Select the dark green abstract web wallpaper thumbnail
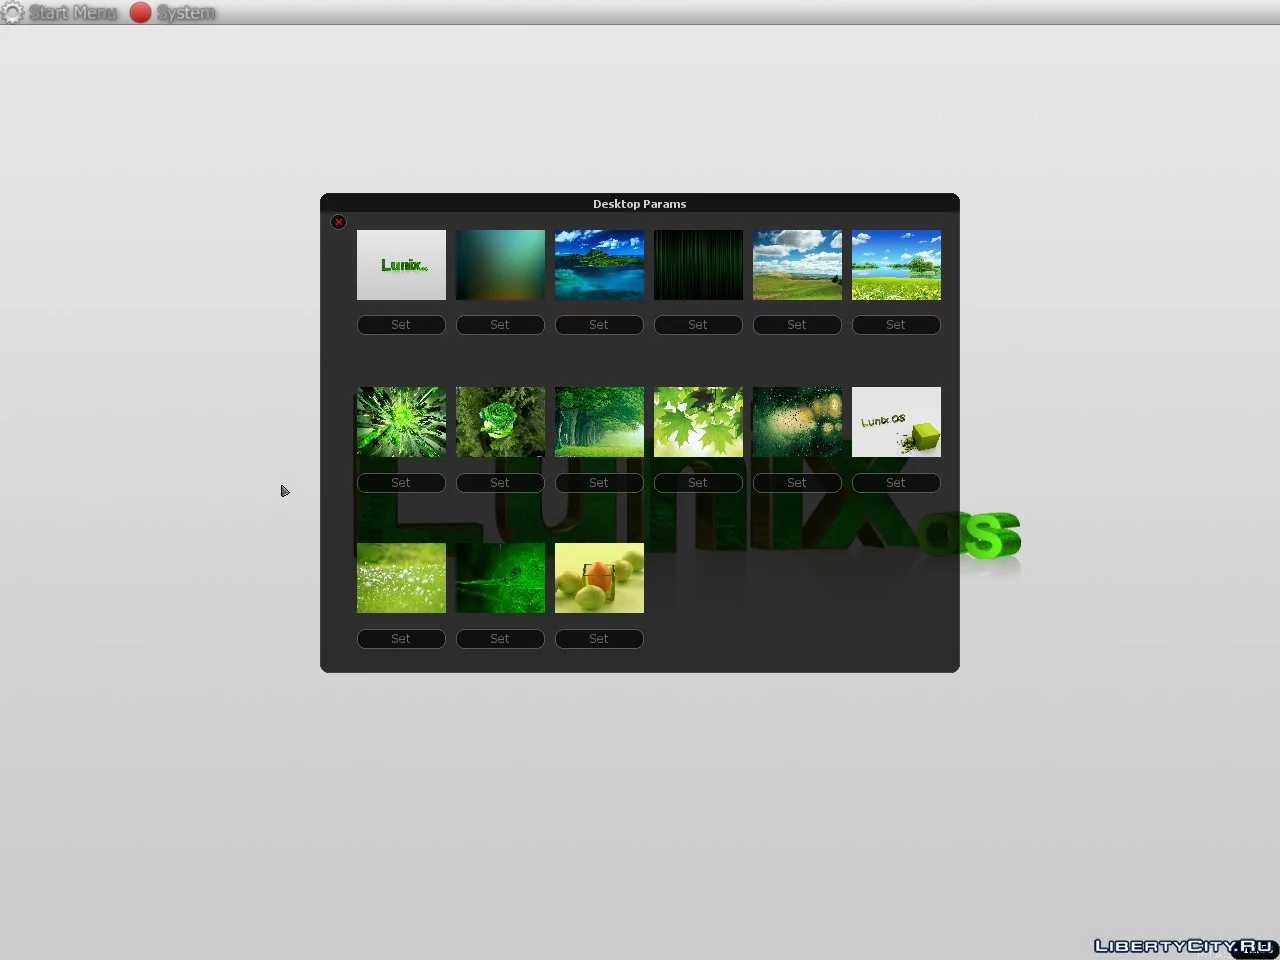This screenshot has height=960, width=1280. (500, 578)
